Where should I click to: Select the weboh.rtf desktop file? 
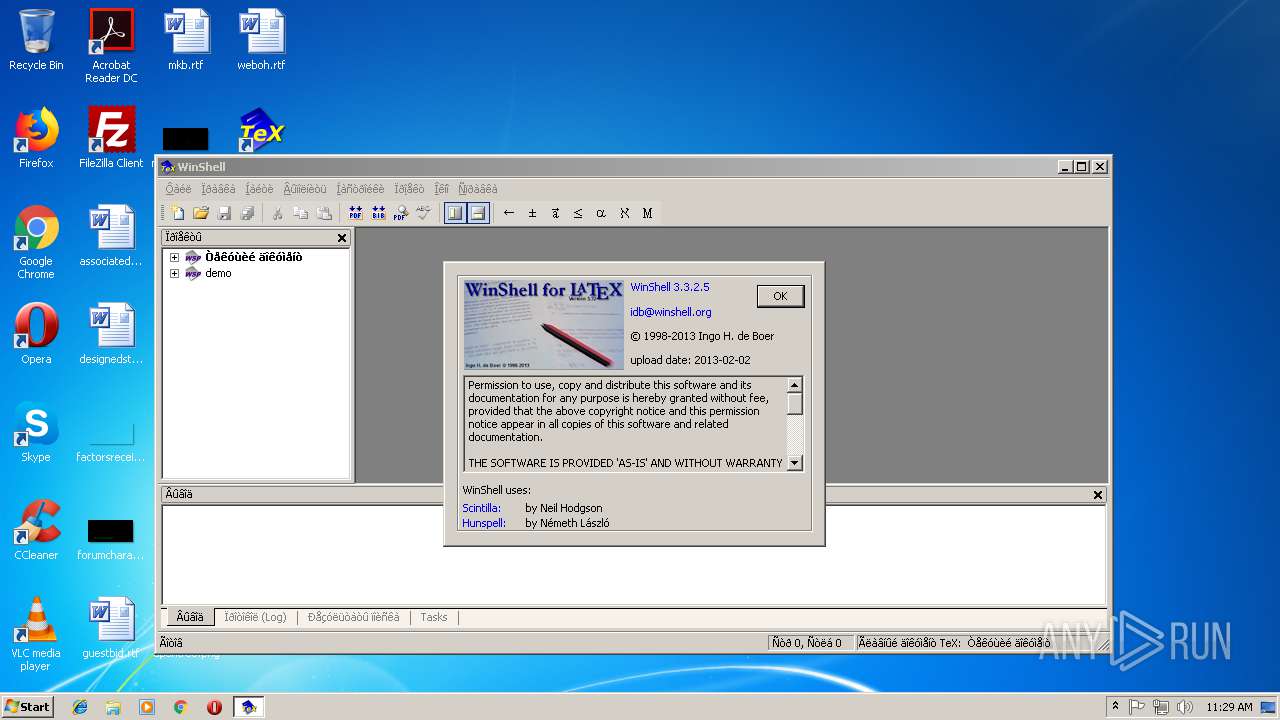(x=261, y=40)
